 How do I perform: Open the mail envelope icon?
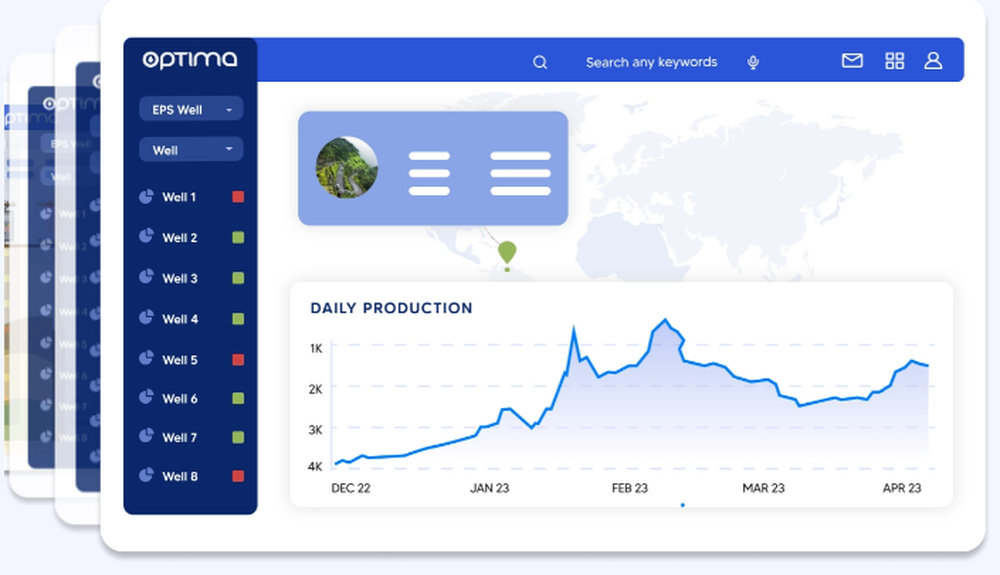tap(852, 61)
